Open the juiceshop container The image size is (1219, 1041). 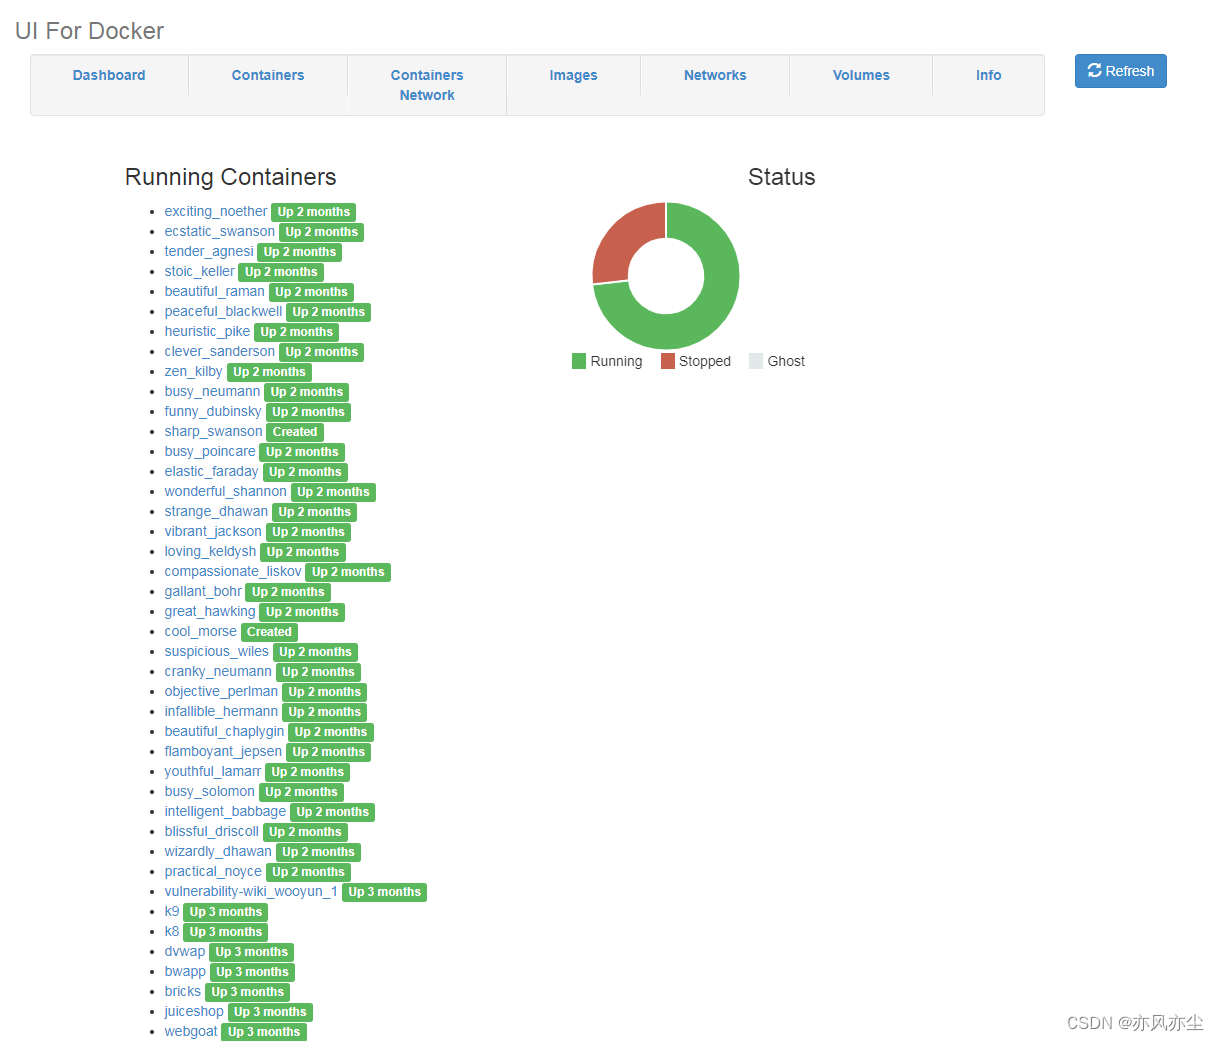click(x=194, y=1011)
